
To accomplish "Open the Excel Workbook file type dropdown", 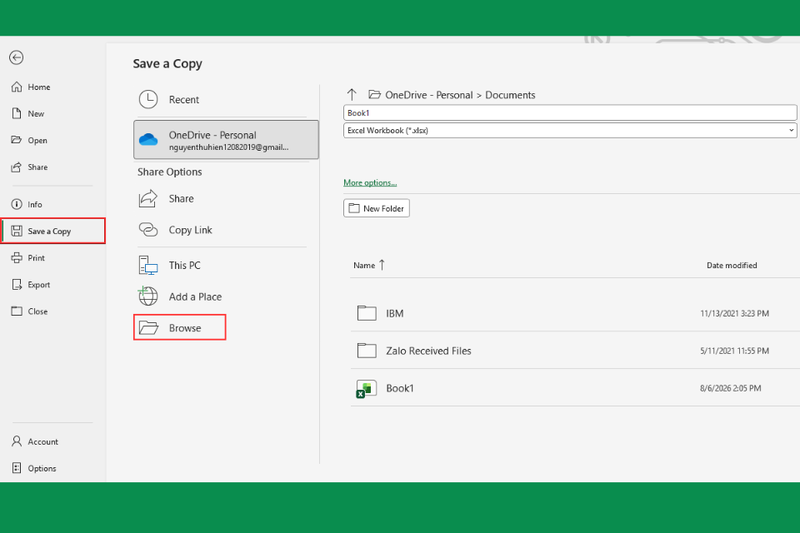I will (570, 131).
